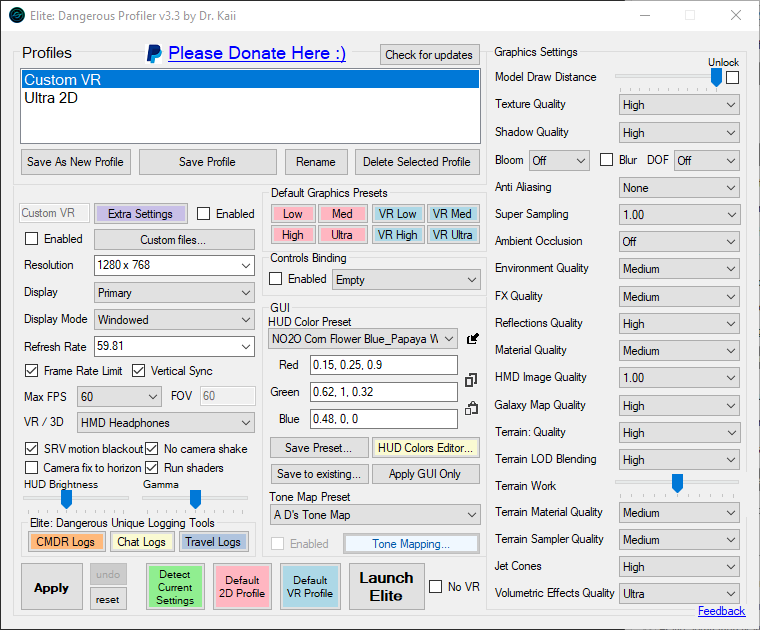
Task: Open the Resolution dropdown
Action: coord(174,265)
